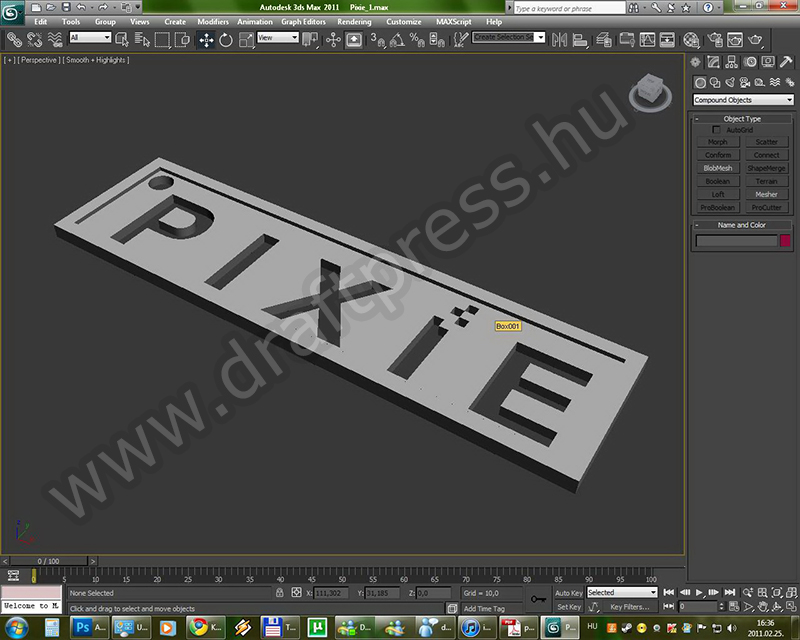Click the Select and Manipulate icon

333,40
